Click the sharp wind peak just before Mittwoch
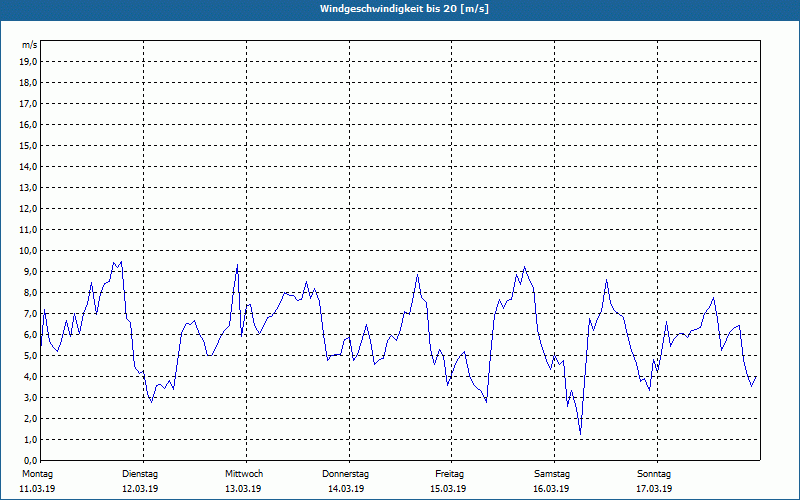This screenshot has height=500, width=800. [237, 265]
